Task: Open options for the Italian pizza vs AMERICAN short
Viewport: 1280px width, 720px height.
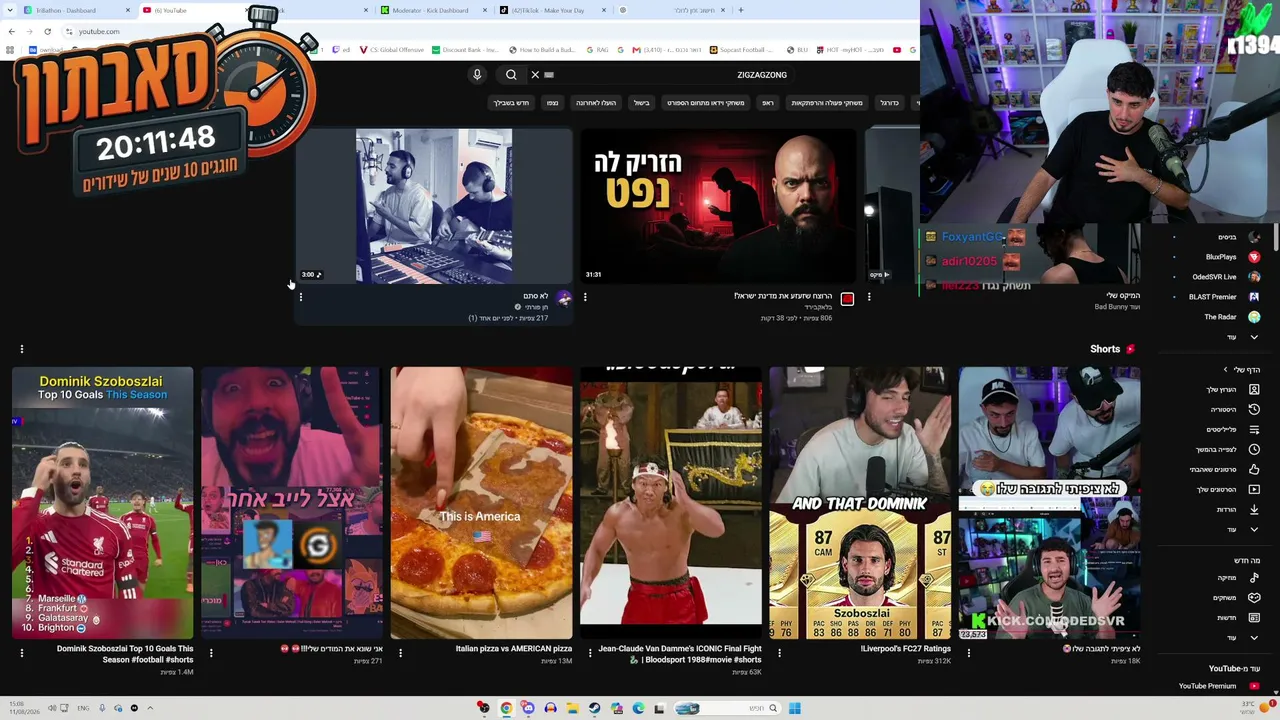Action: click(x=400, y=653)
